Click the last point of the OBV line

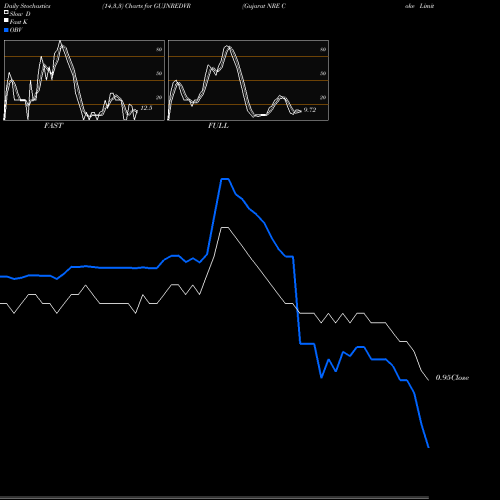(x=428, y=447)
